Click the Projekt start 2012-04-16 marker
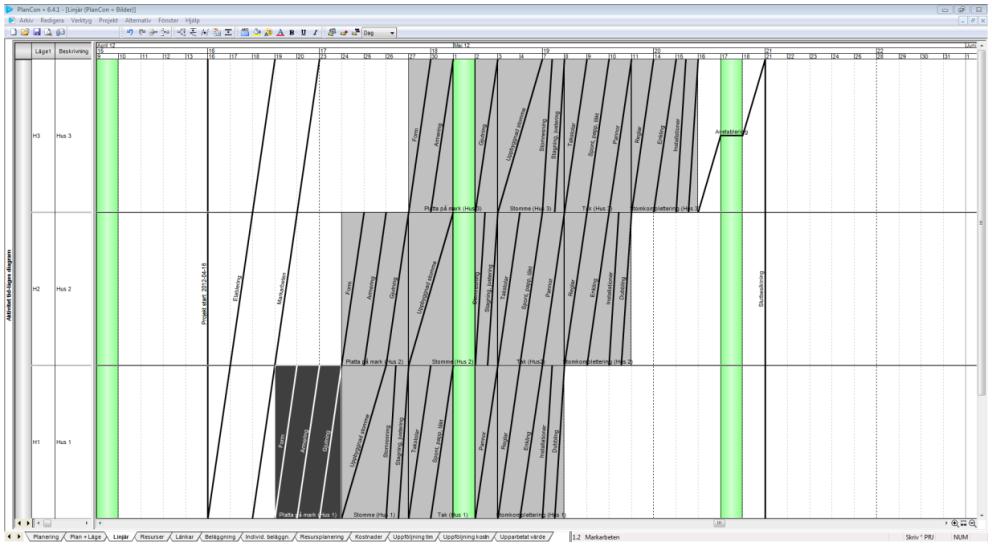The image size is (992, 546). coord(204,294)
